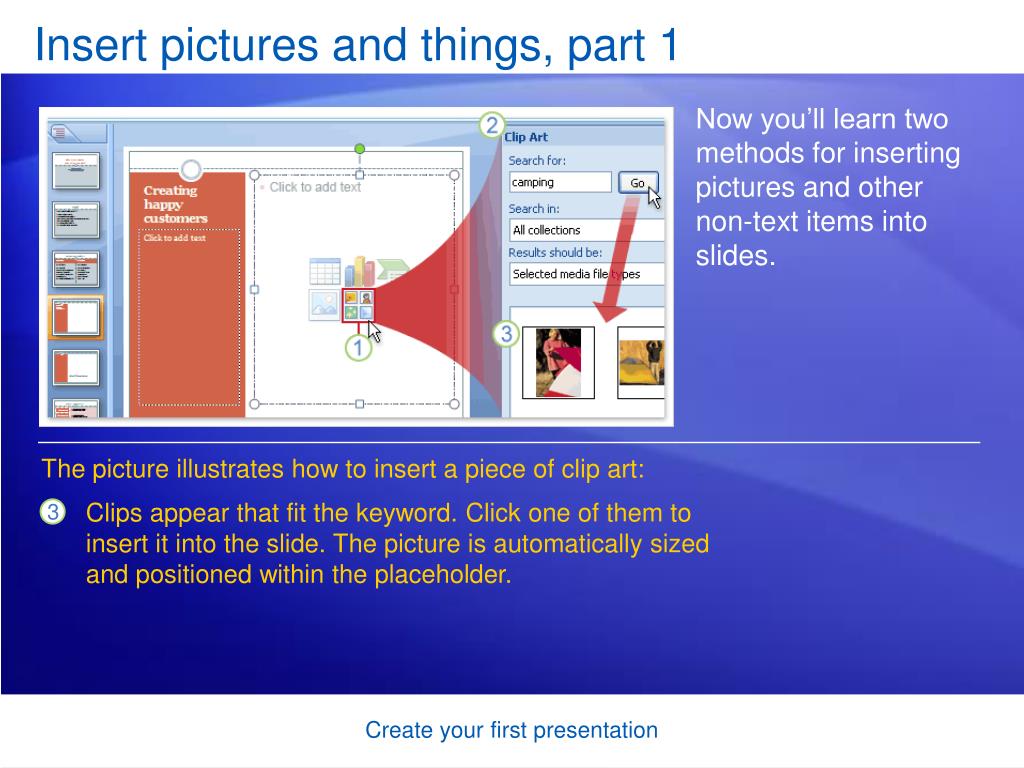Click the 'Search for:' label

(x=537, y=161)
